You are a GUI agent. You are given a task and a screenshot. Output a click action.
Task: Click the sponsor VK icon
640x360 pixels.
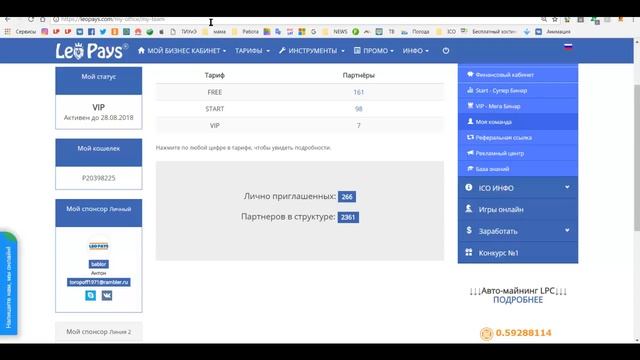pos(107,295)
